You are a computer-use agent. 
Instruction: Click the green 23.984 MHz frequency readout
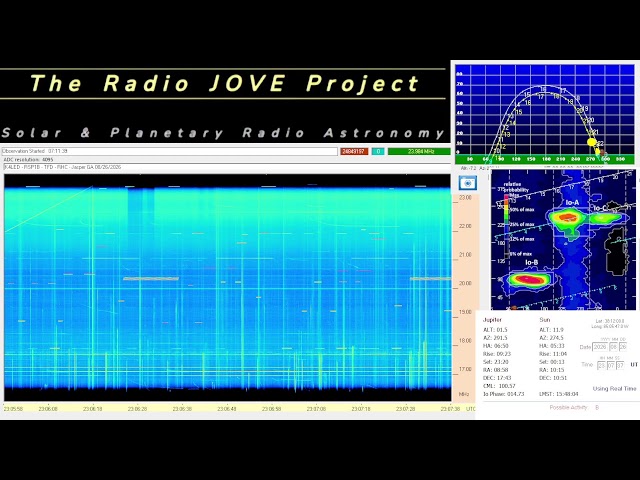[x=419, y=151]
